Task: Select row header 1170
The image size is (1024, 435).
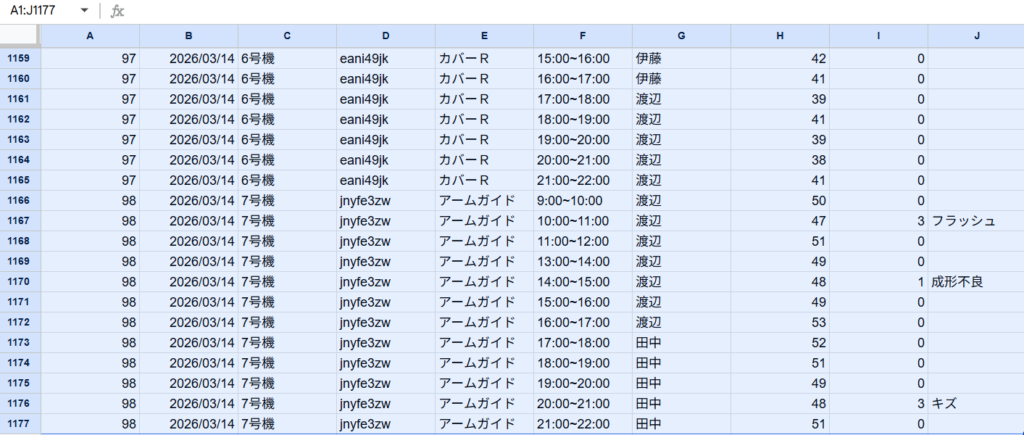Action: 19,282
